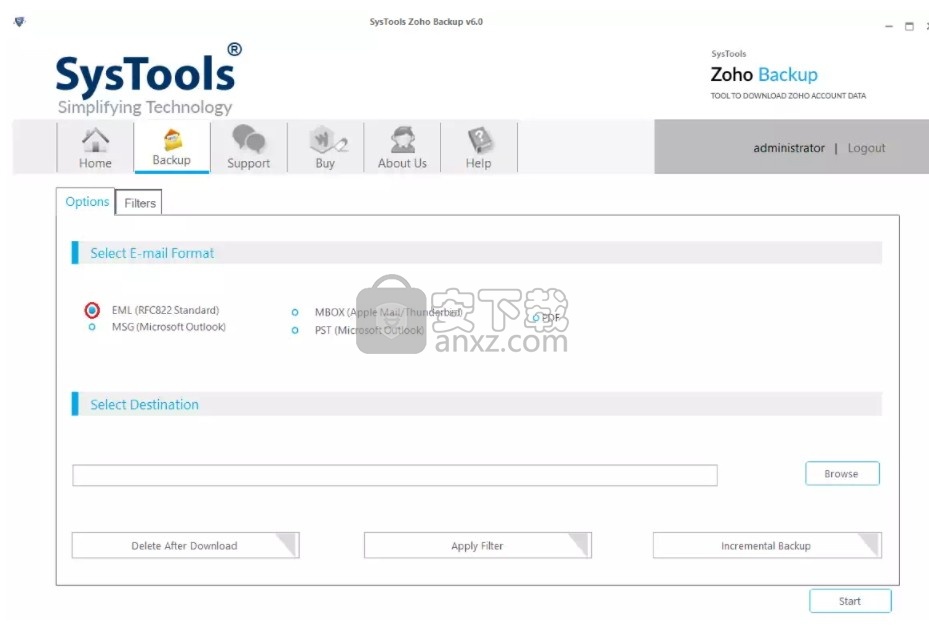Viewport: 929px width, 631px height.
Task: Open Support chat bubbles icon
Action: click(x=248, y=138)
